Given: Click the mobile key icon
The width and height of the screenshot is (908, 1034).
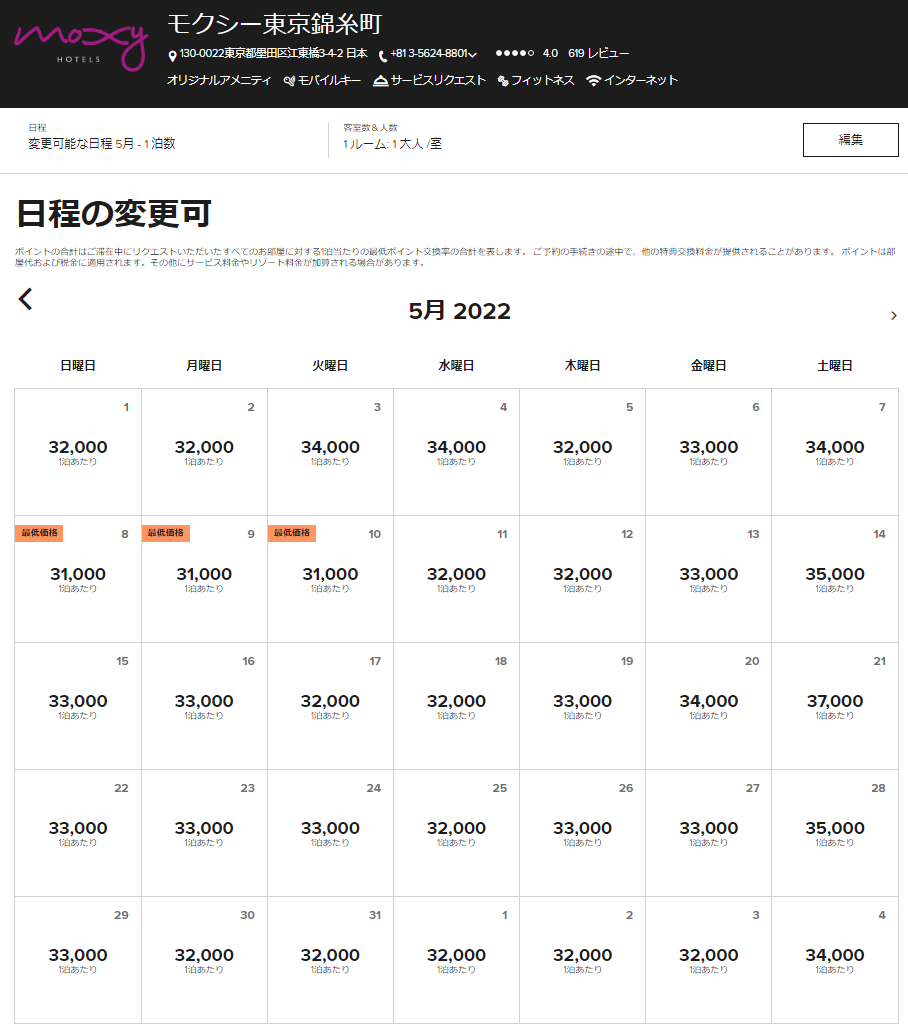Looking at the screenshot, I should tap(289, 81).
